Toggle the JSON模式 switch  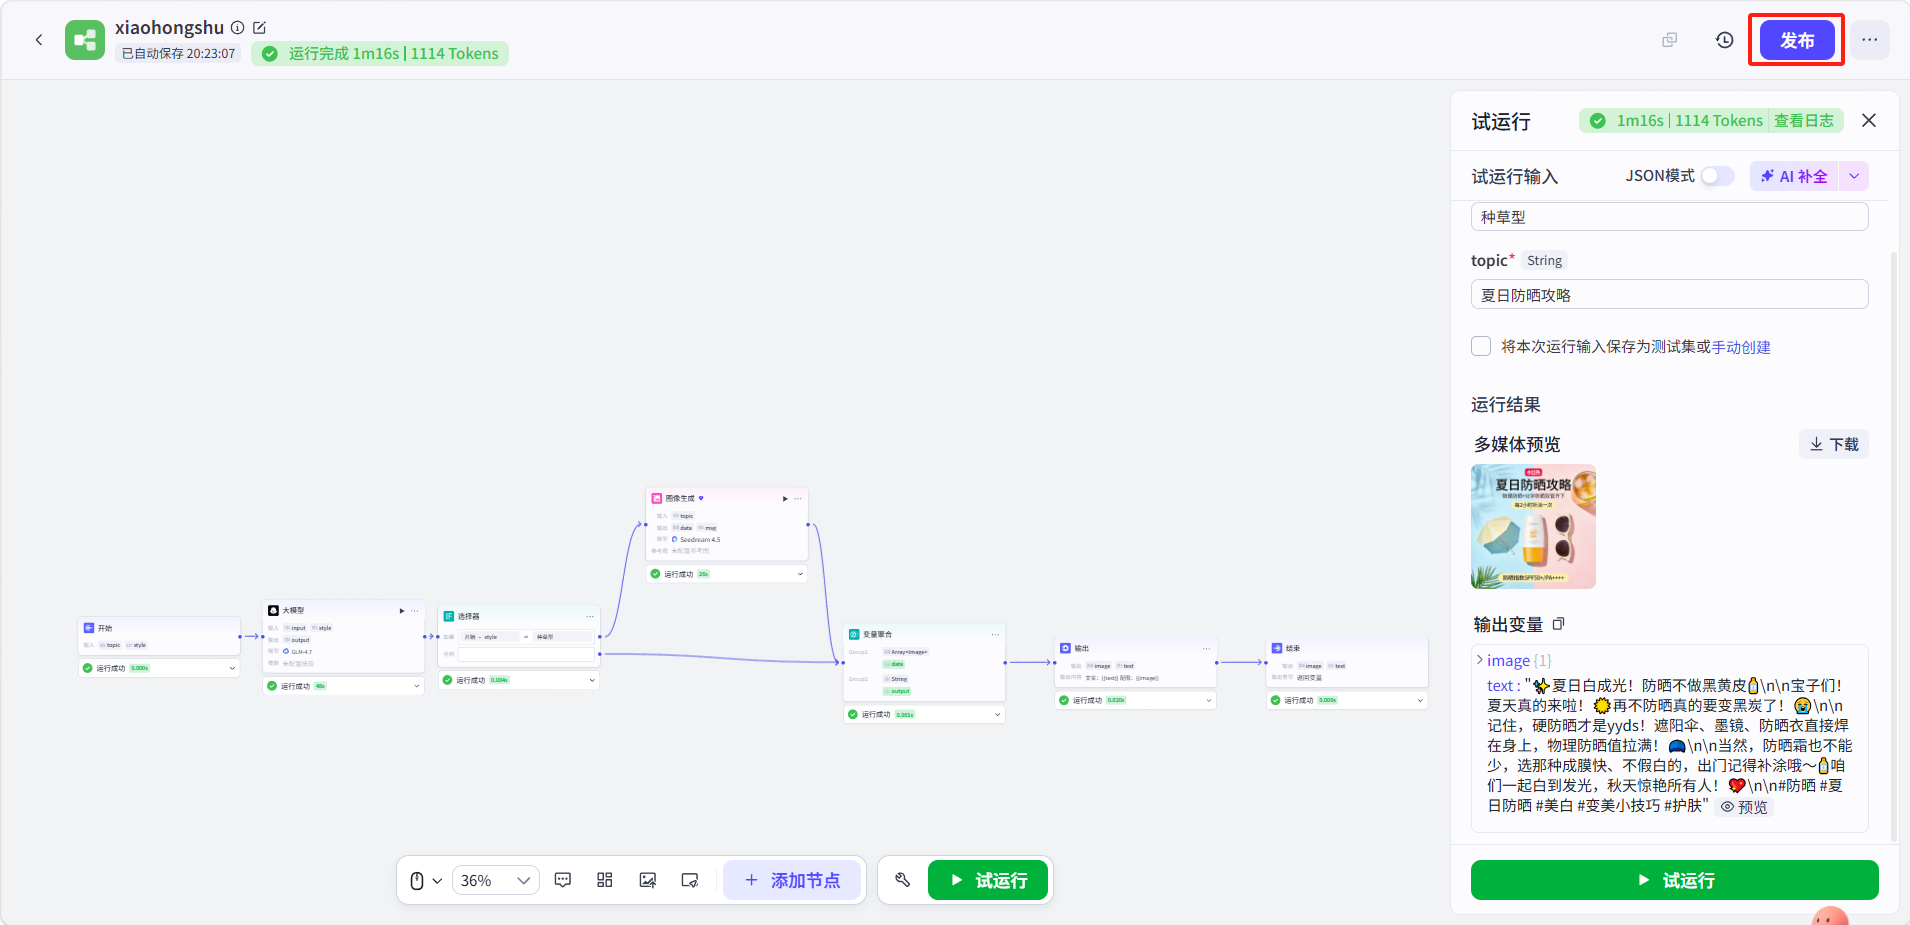1718,176
